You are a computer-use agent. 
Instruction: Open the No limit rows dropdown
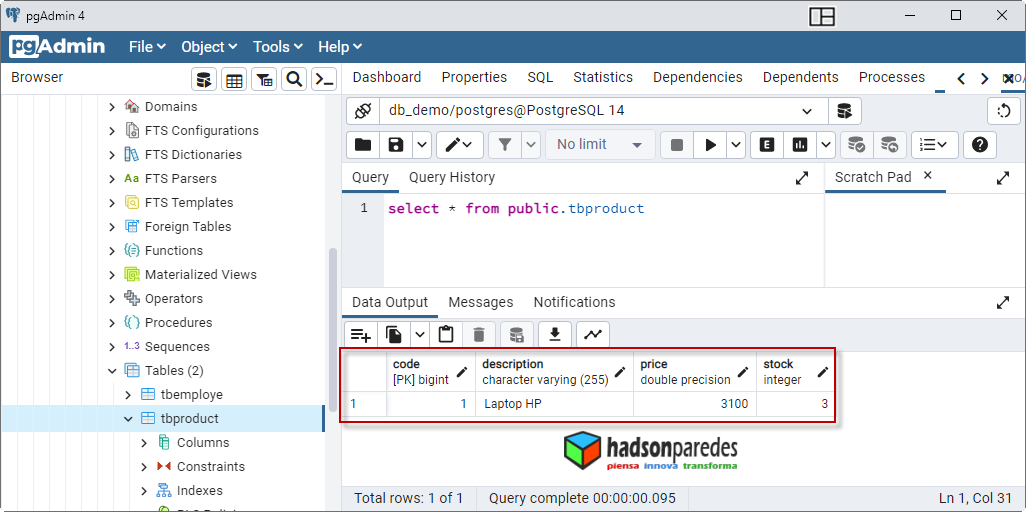tap(600, 145)
